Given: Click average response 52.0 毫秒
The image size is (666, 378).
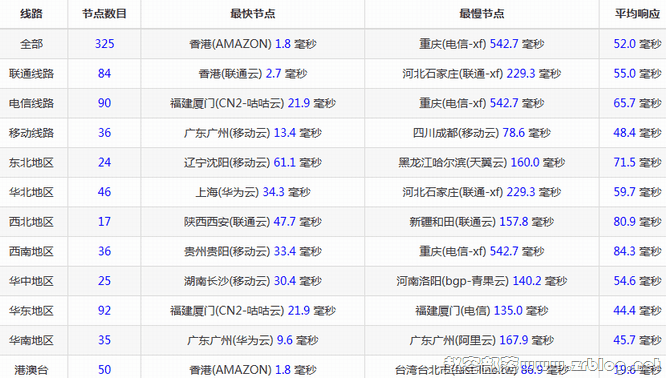Looking at the screenshot, I should pyautogui.click(x=638, y=44).
